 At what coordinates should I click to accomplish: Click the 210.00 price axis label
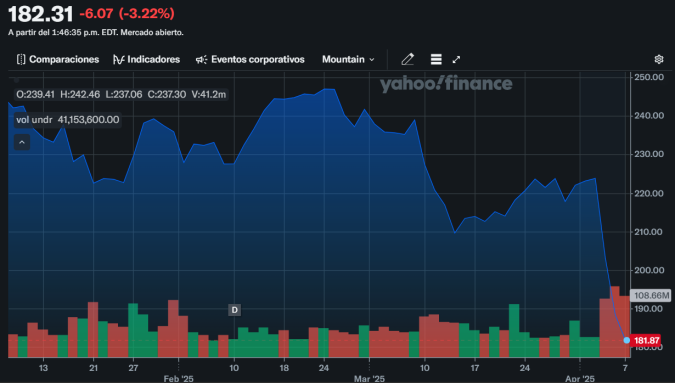(x=649, y=232)
